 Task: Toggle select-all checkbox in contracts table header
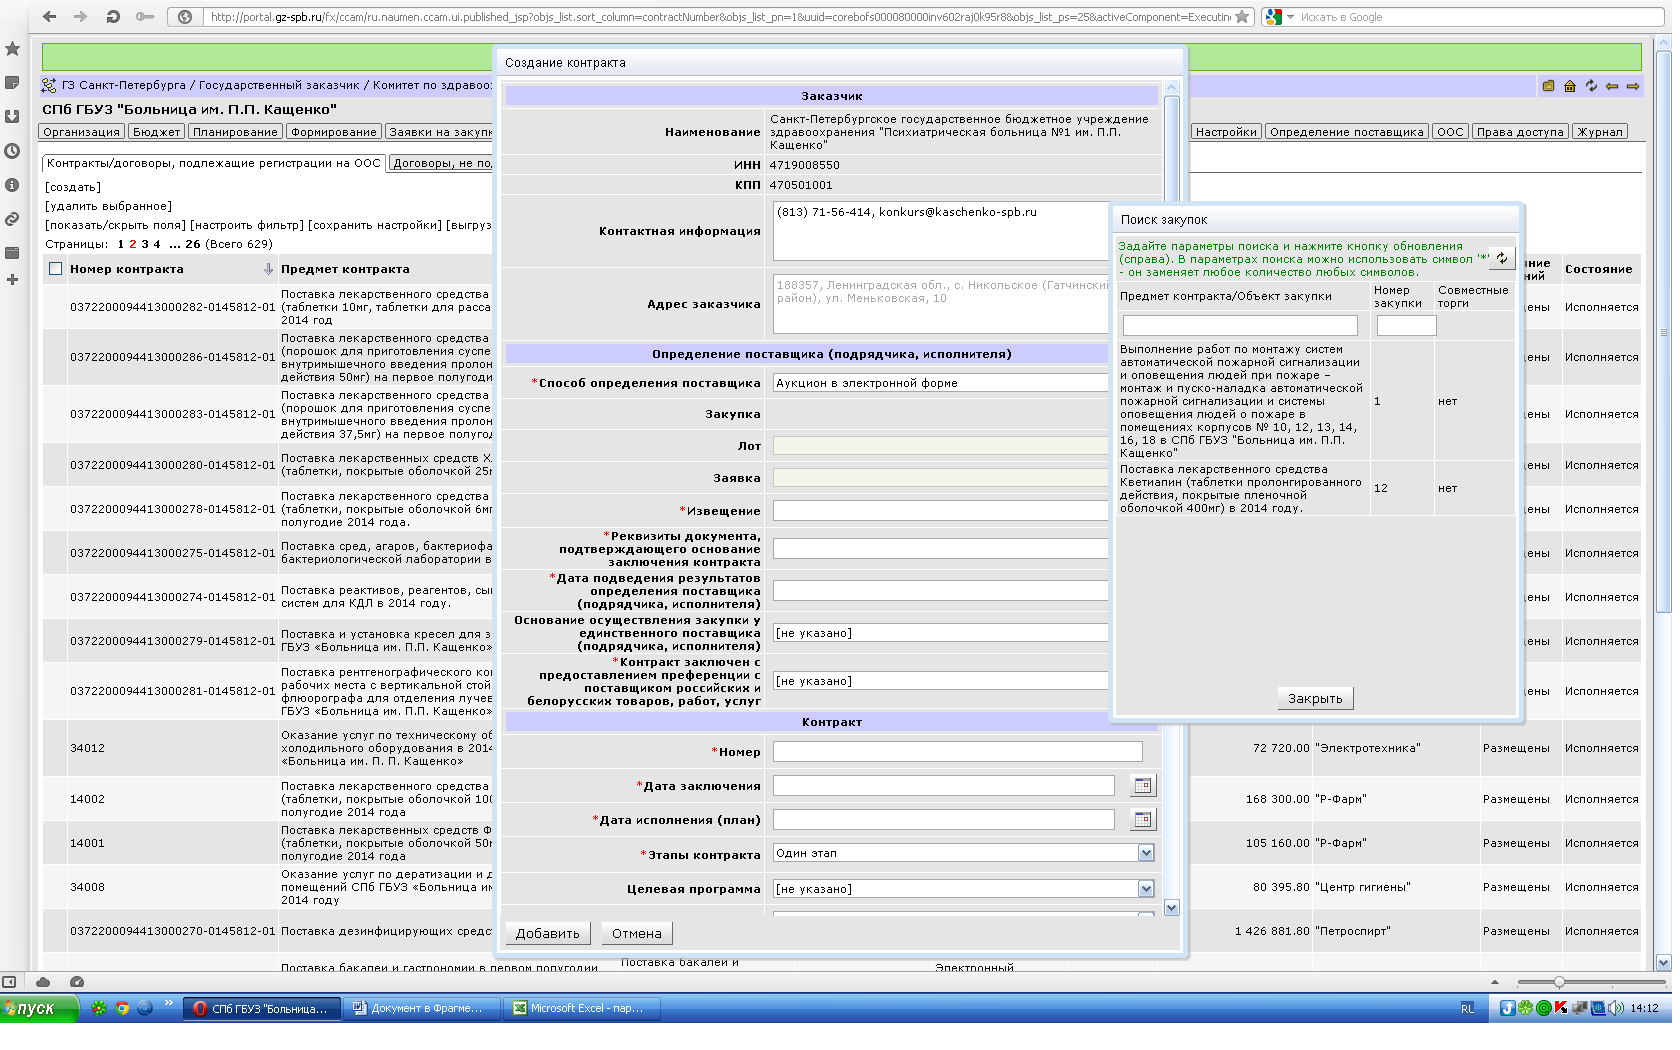coord(56,269)
